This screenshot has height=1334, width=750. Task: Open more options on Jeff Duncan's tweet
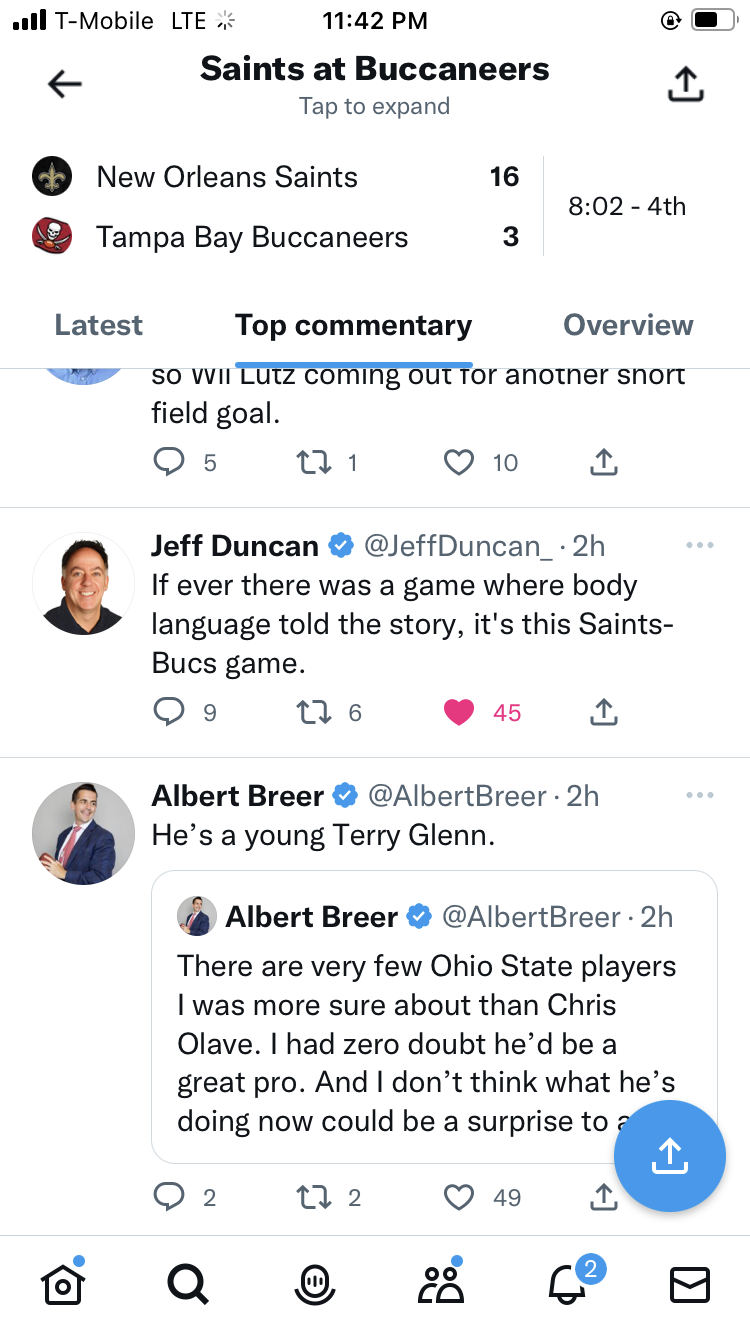700,545
